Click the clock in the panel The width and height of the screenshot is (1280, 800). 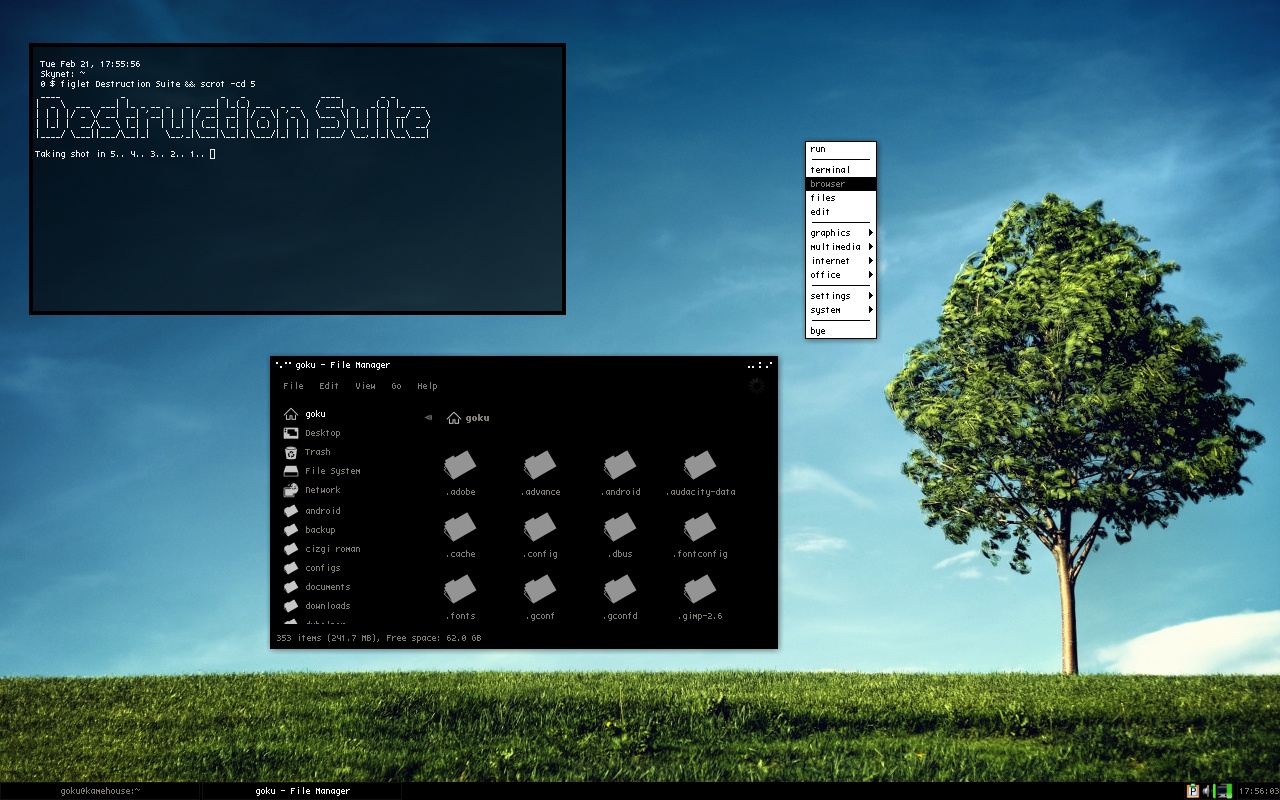pyautogui.click(x=1257, y=791)
